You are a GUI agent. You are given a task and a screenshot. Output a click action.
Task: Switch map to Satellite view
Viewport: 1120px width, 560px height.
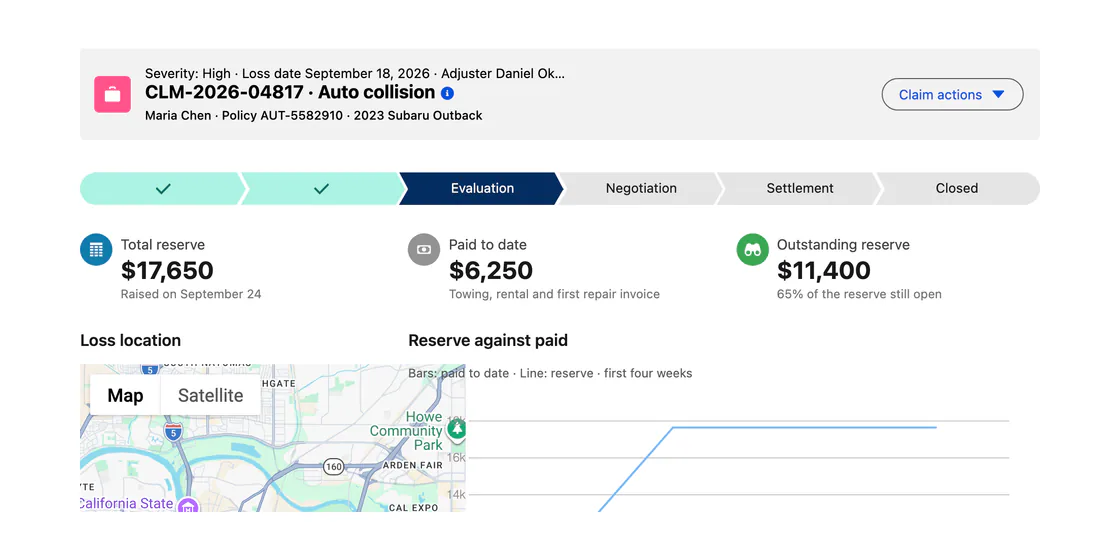click(x=211, y=396)
